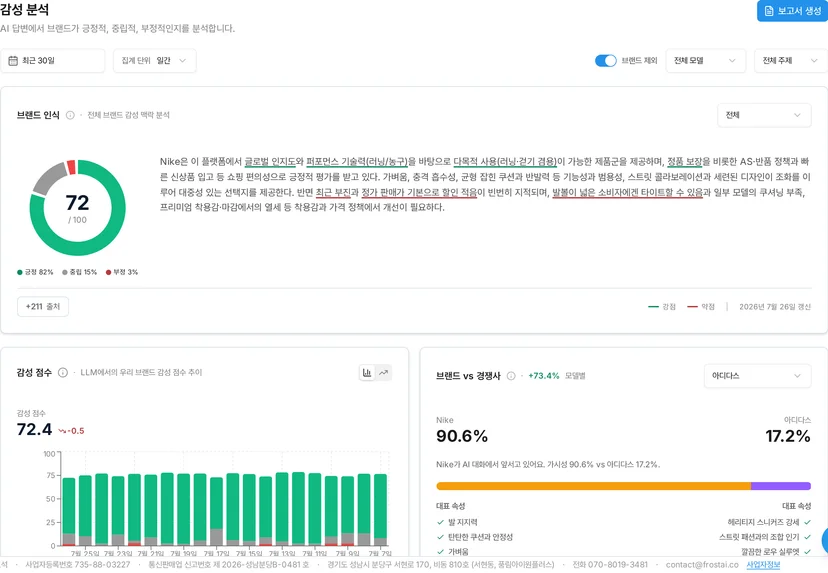Click the Nike vs 아디다스 comparison bar
The image size is (828, 573).
pos(624,486)
